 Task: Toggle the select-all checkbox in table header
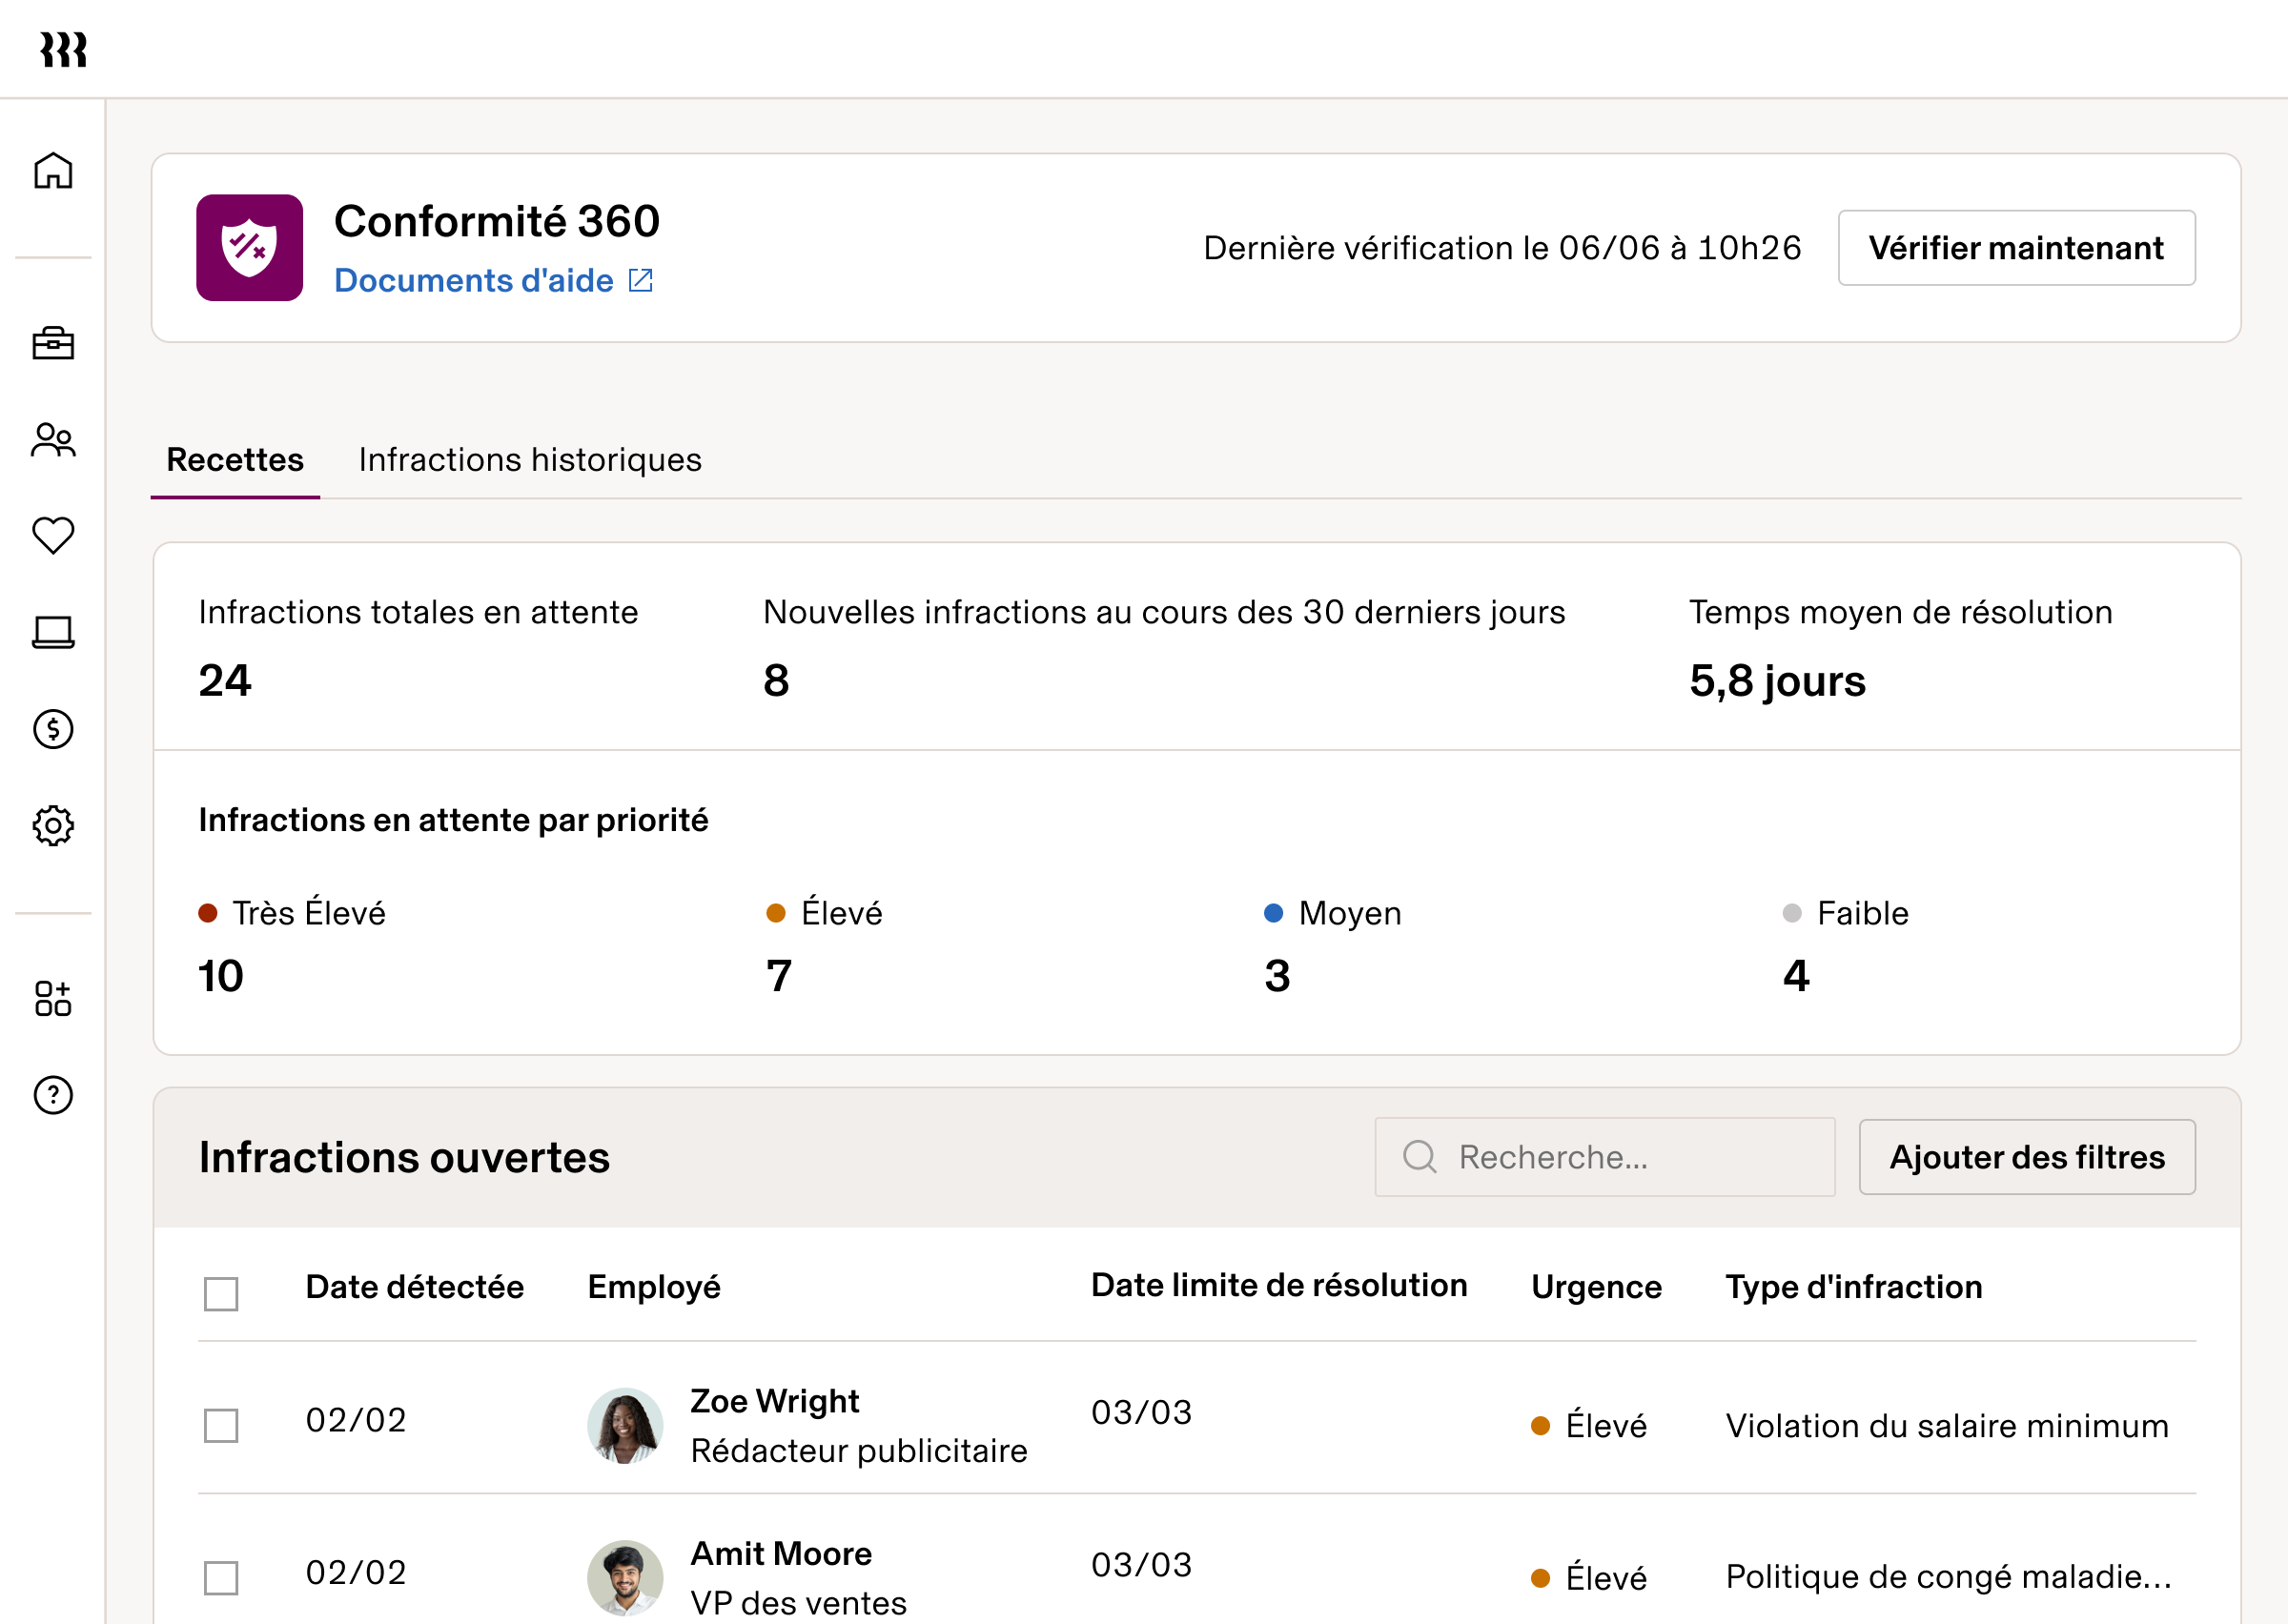[221, 1293]
